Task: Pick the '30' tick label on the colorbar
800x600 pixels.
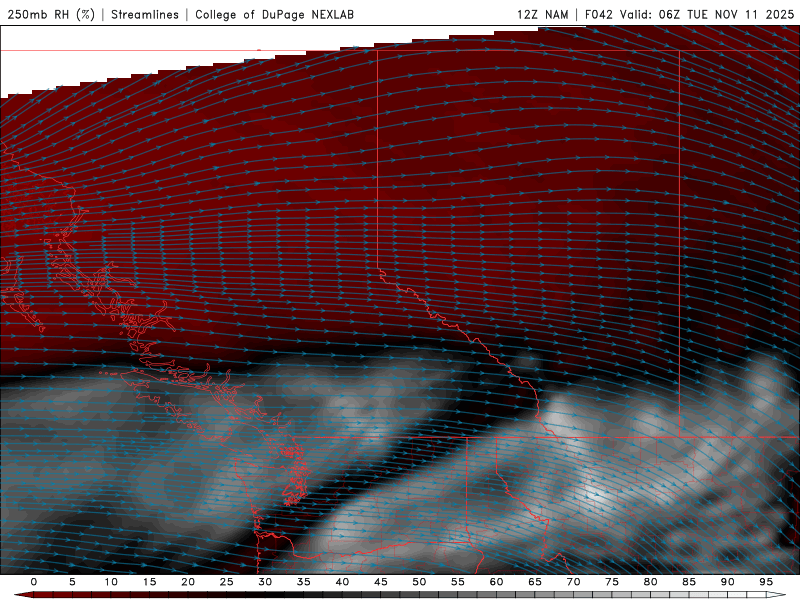Action: (265, 582)
